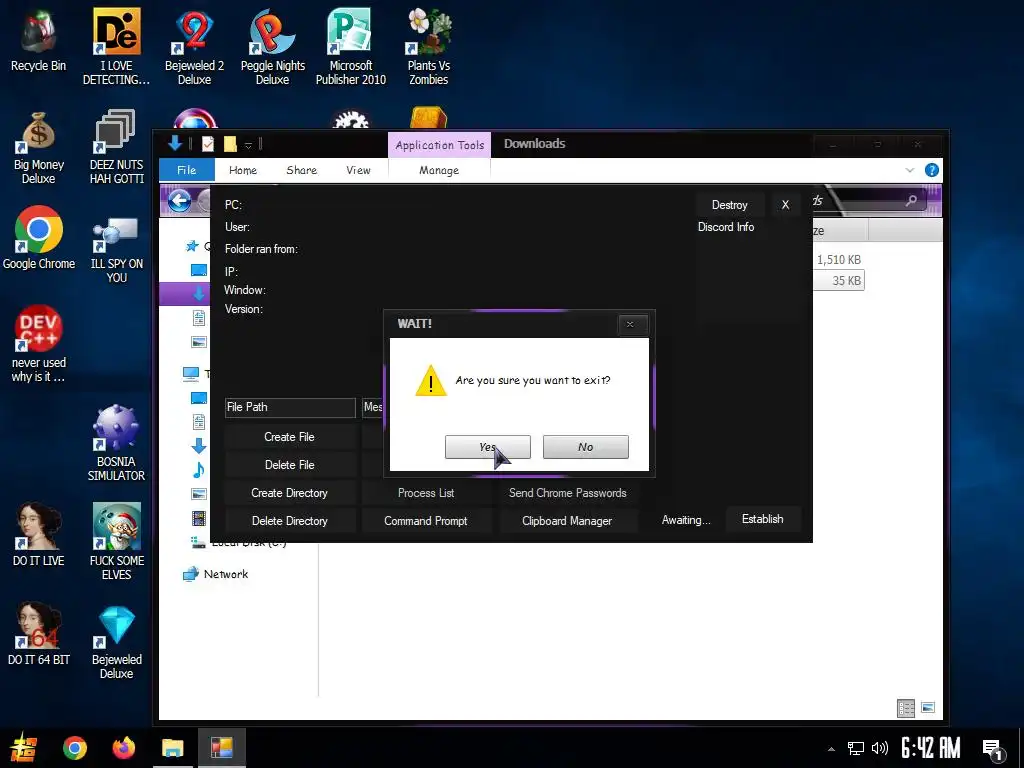Open the Share ribbon tab

[302, 170]
